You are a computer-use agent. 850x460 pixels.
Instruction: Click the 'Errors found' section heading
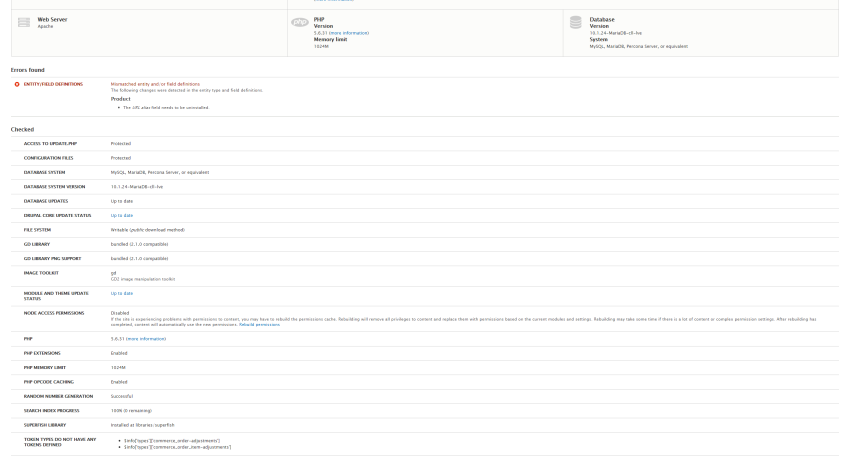click(28, 70)
